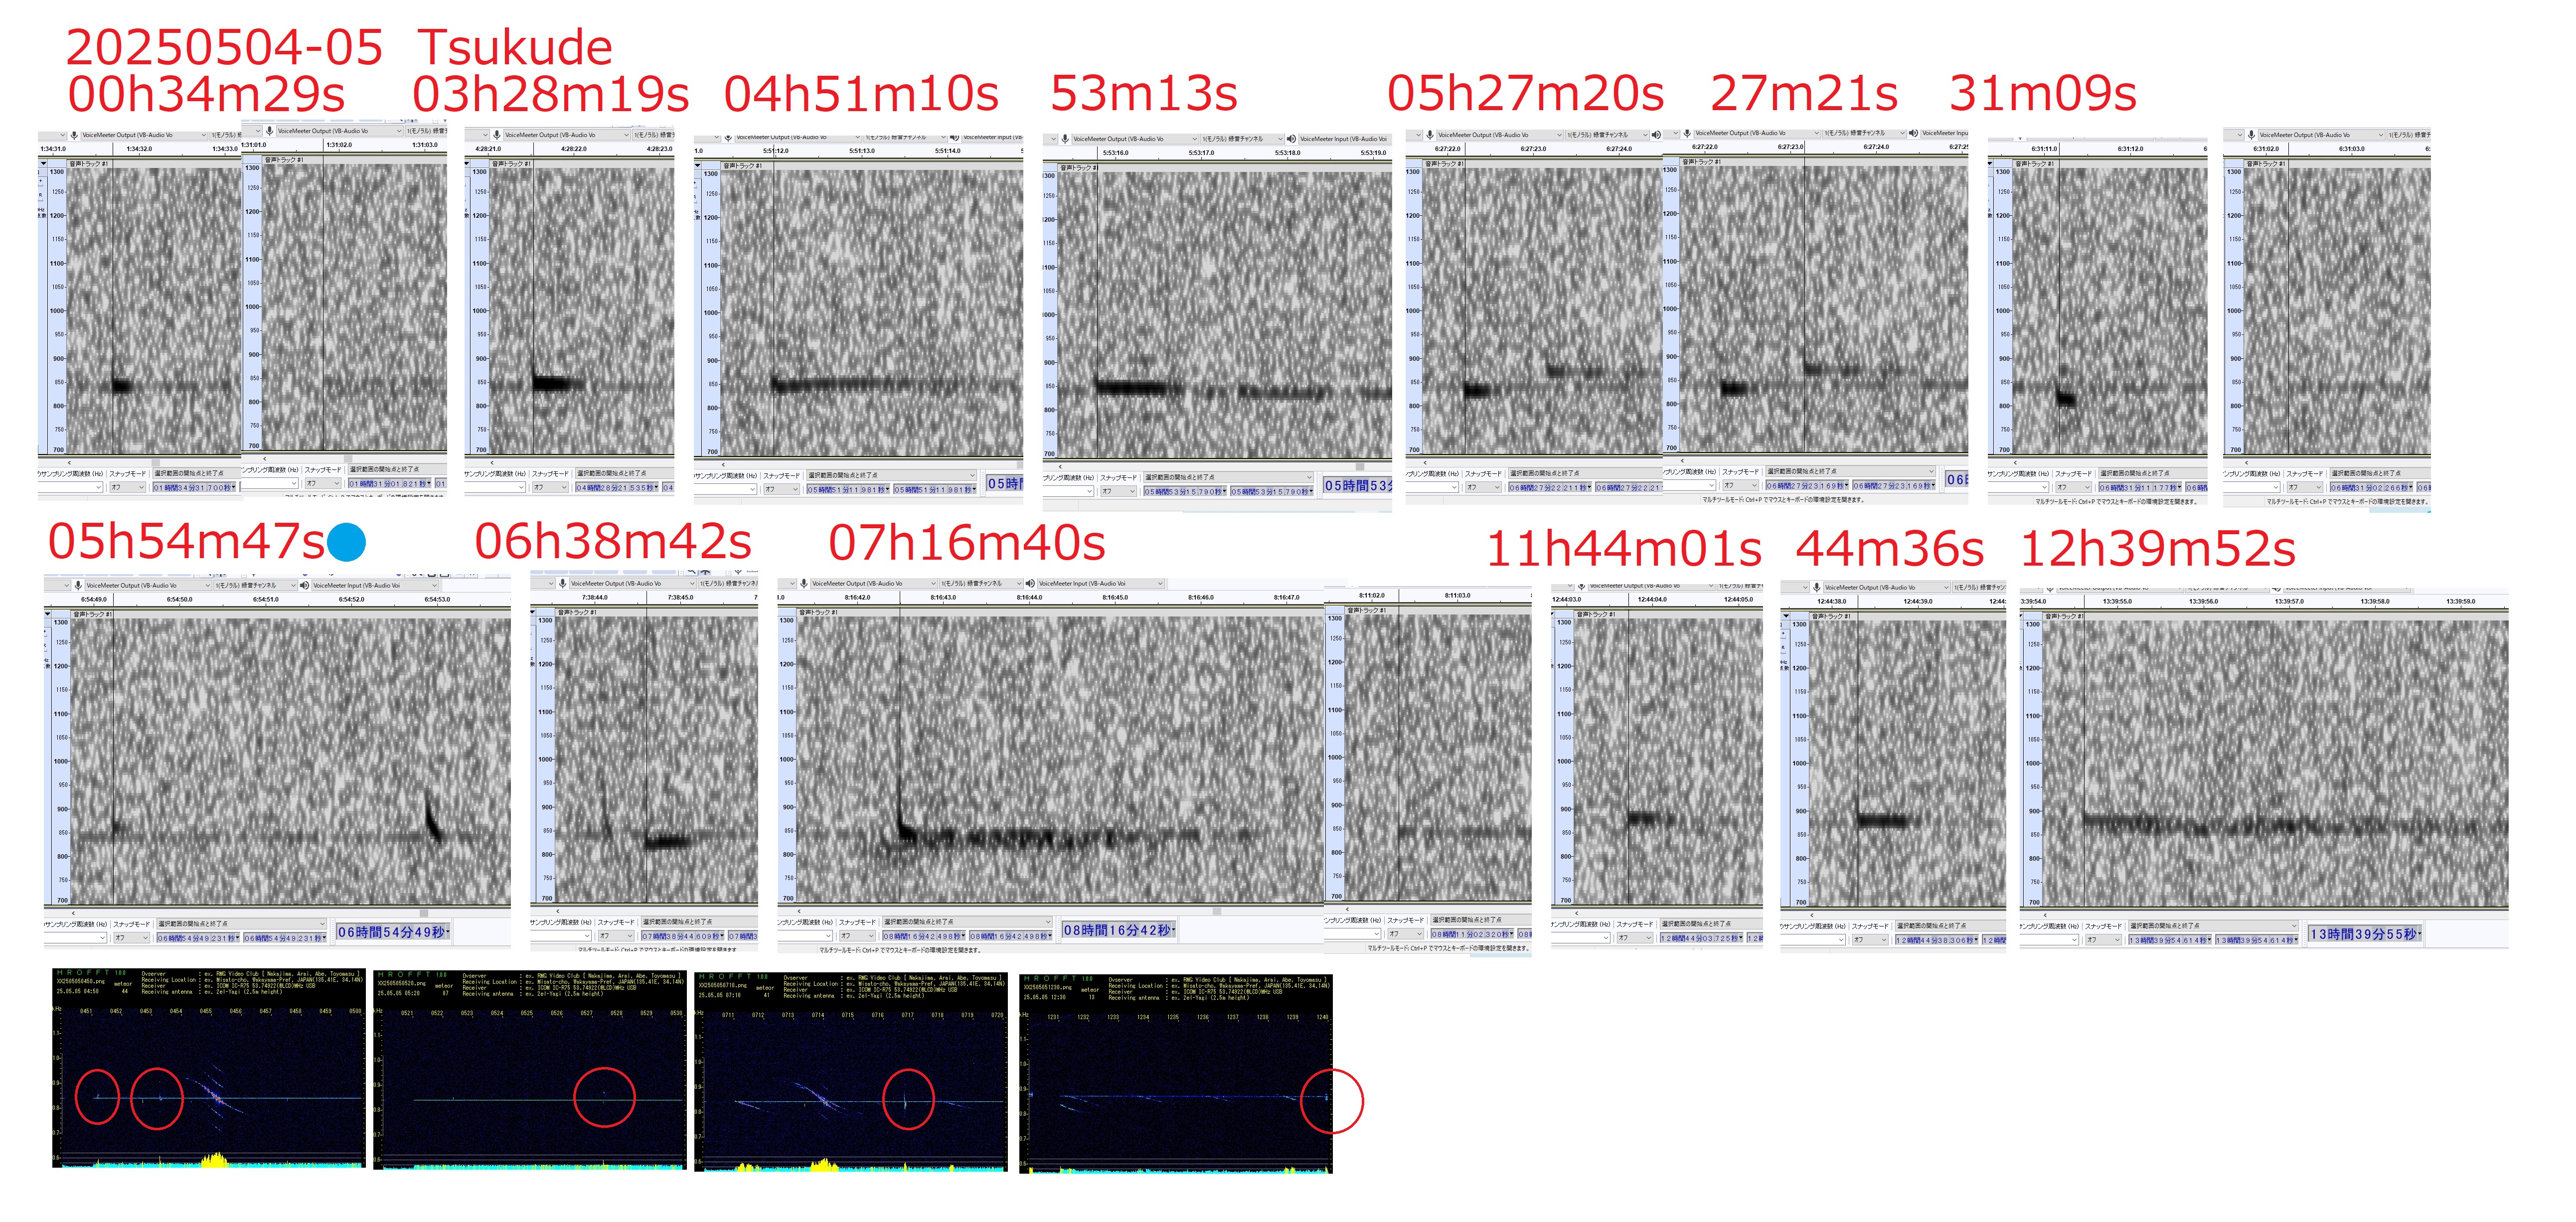Click the 13時間39分55秒 time display
The height and width of the screenshot is (1222, 2576).
coord(2364,934)
